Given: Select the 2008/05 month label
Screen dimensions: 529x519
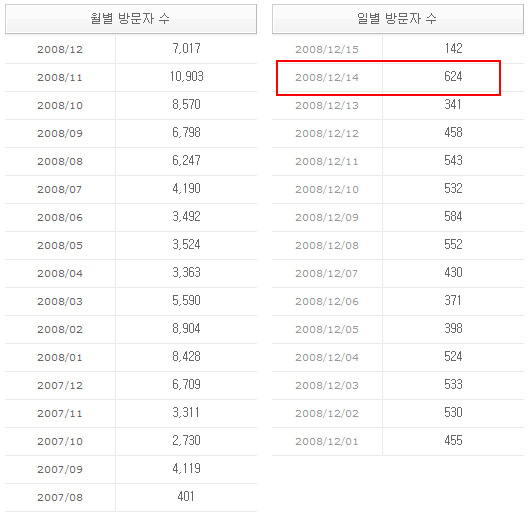Looking at the screenshot, I should click(x=60, y=246).
